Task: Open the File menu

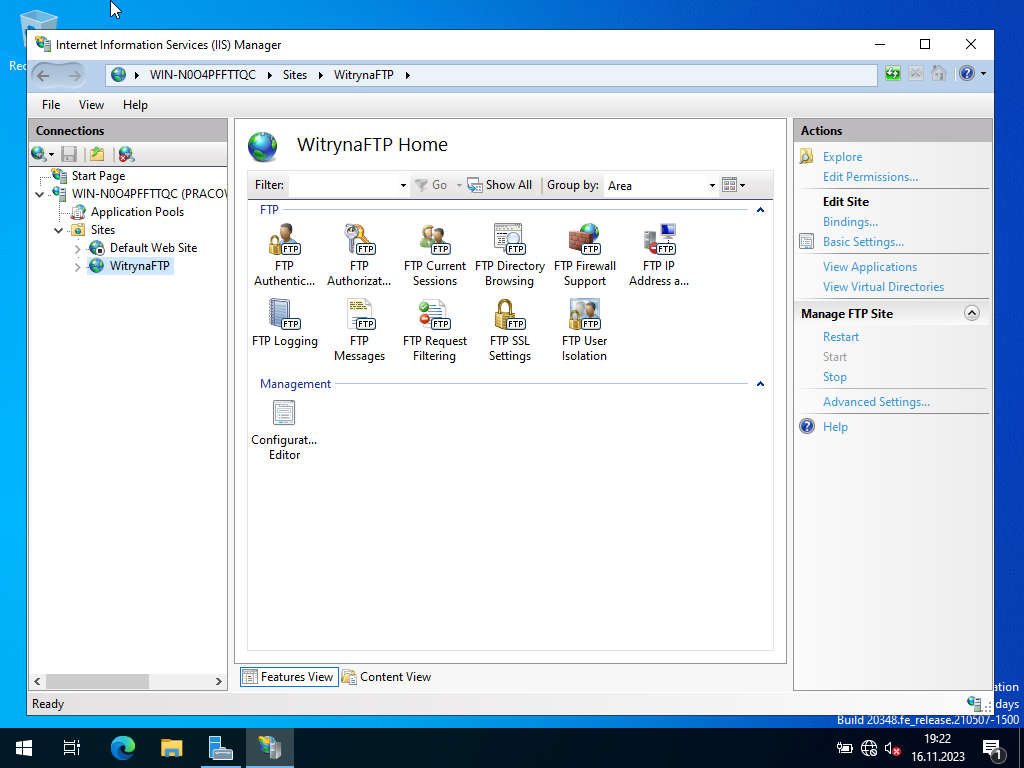Action: pyautogui.click(x=51, y=104)
